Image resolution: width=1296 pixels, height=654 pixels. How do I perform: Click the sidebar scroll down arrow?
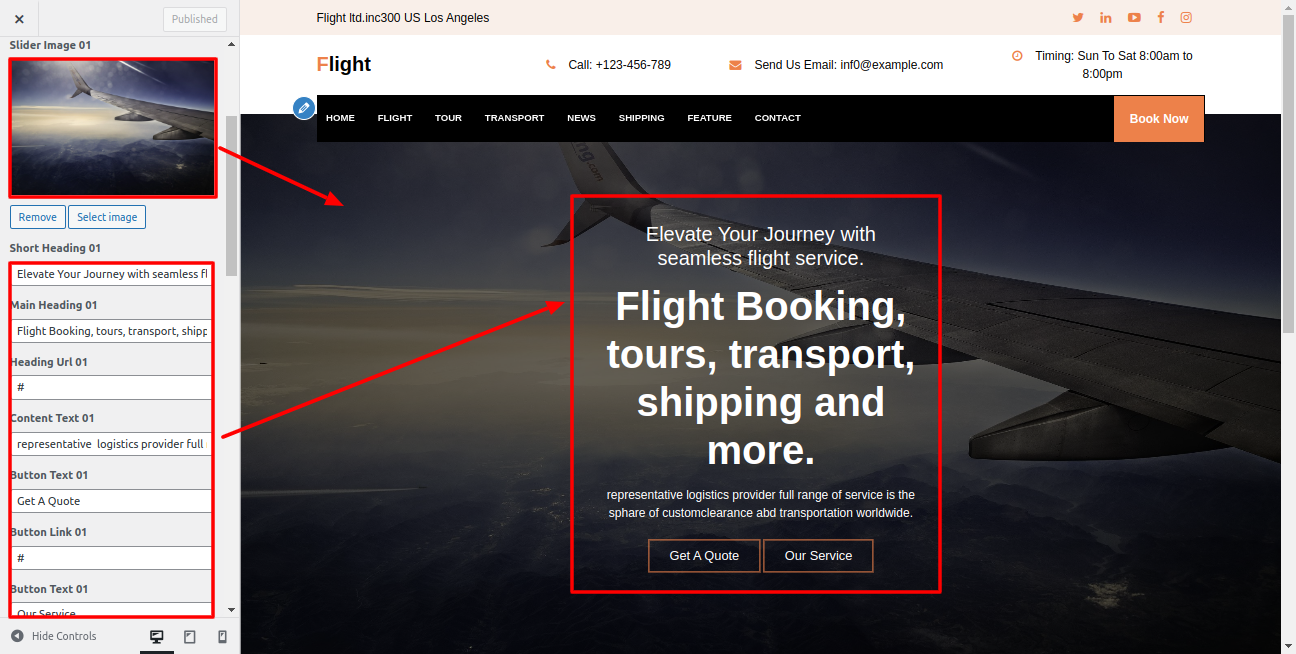tap(232, 609)
